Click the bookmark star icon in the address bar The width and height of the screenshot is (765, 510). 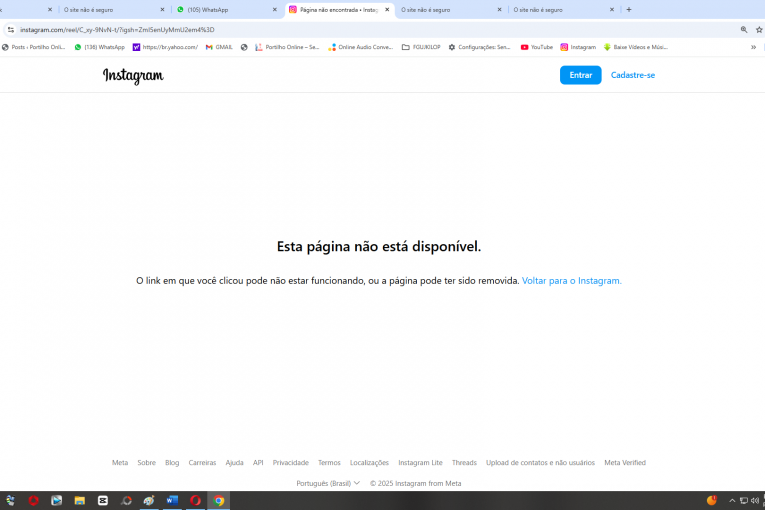pyautogui.click(x=758, y=30)
